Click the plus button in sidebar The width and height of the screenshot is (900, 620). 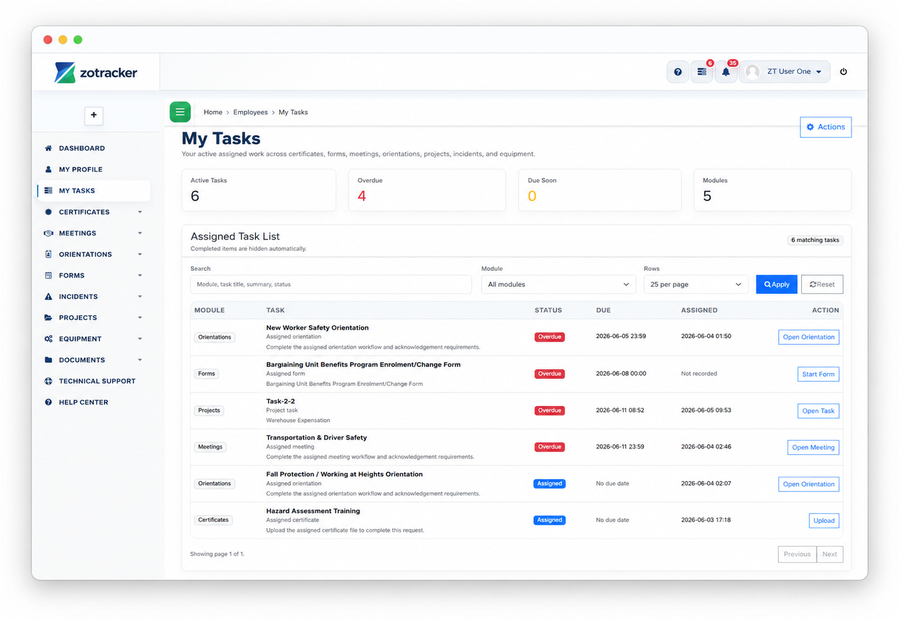(x=94, y=115)
